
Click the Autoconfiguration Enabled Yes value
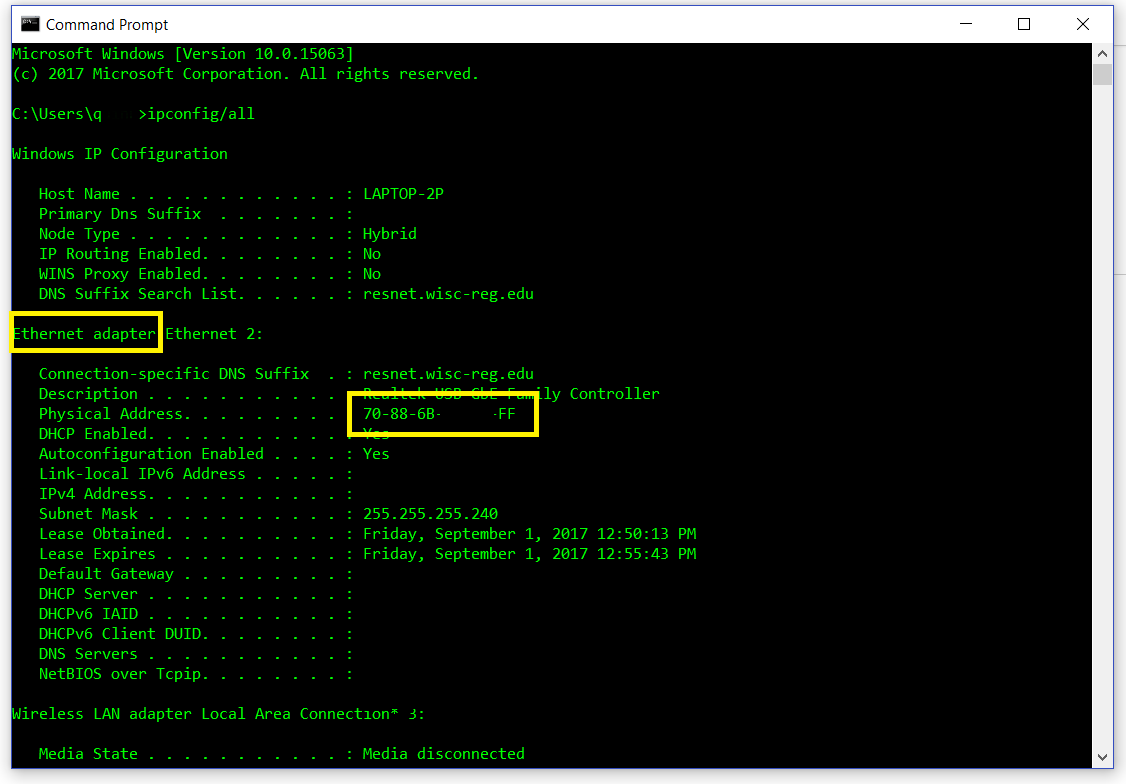coord(376,454)
